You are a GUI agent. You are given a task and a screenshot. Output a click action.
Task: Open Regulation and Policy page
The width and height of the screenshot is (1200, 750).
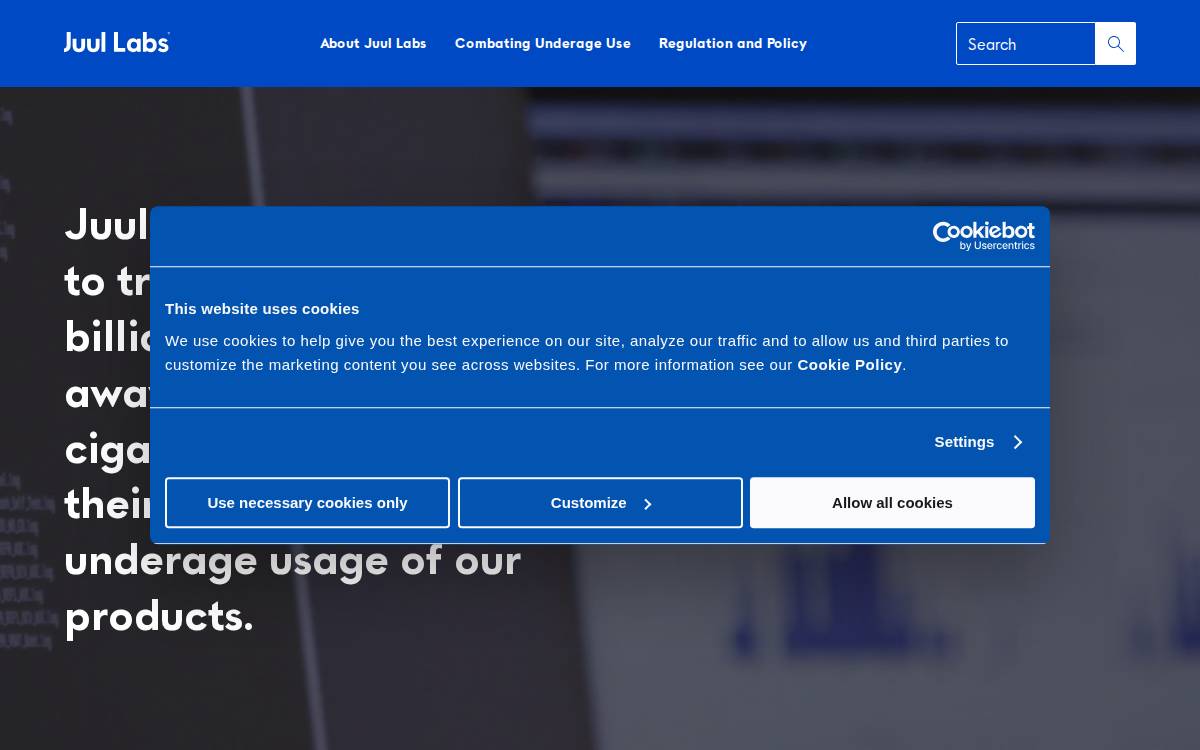733,43
